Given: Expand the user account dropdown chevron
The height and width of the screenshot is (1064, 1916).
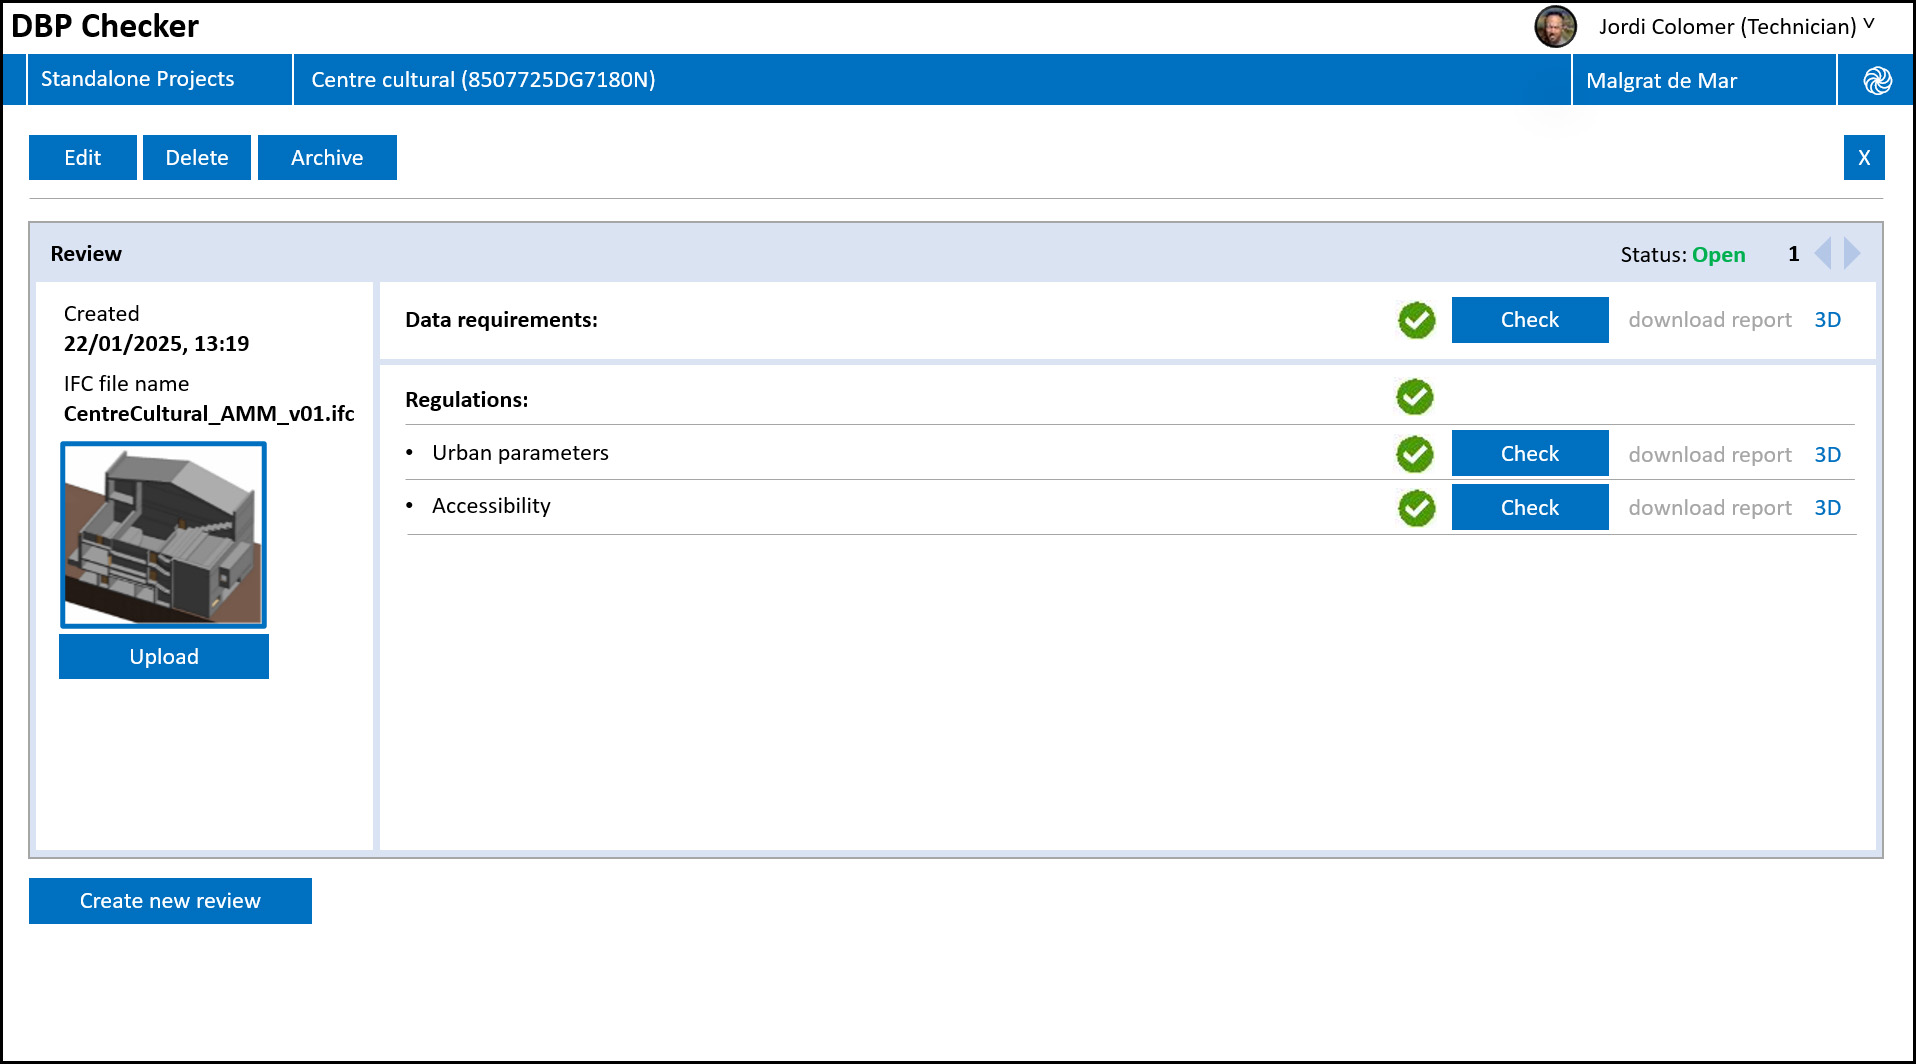Looking at the screenshot, I should tap(1869, 25).
